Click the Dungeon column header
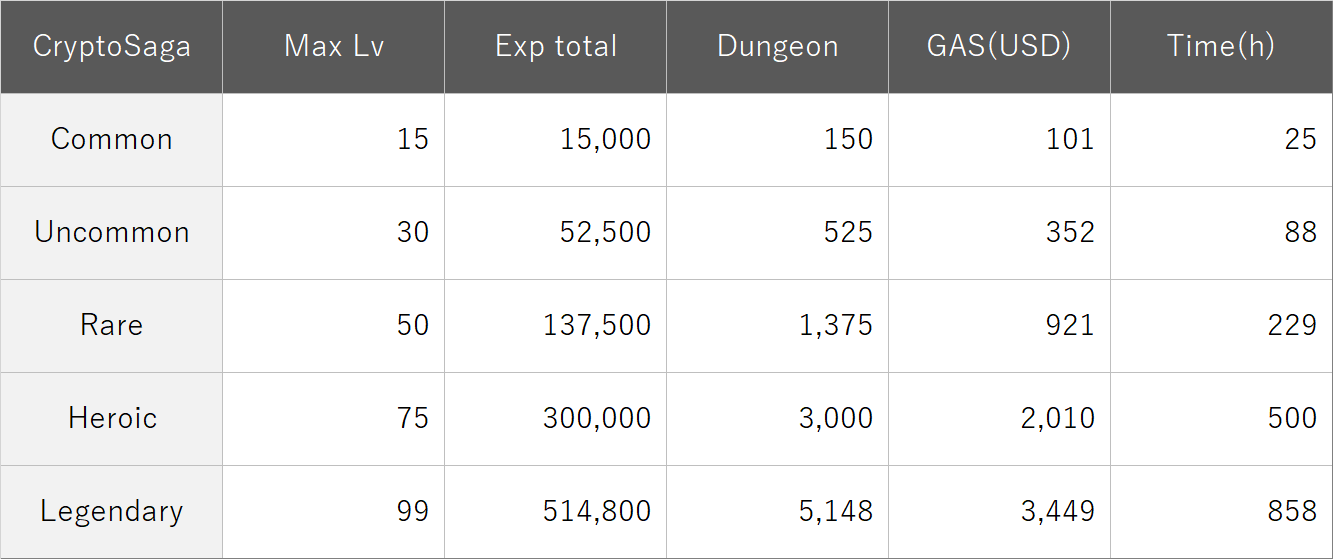1333x559 pixels. pos(777,47)
